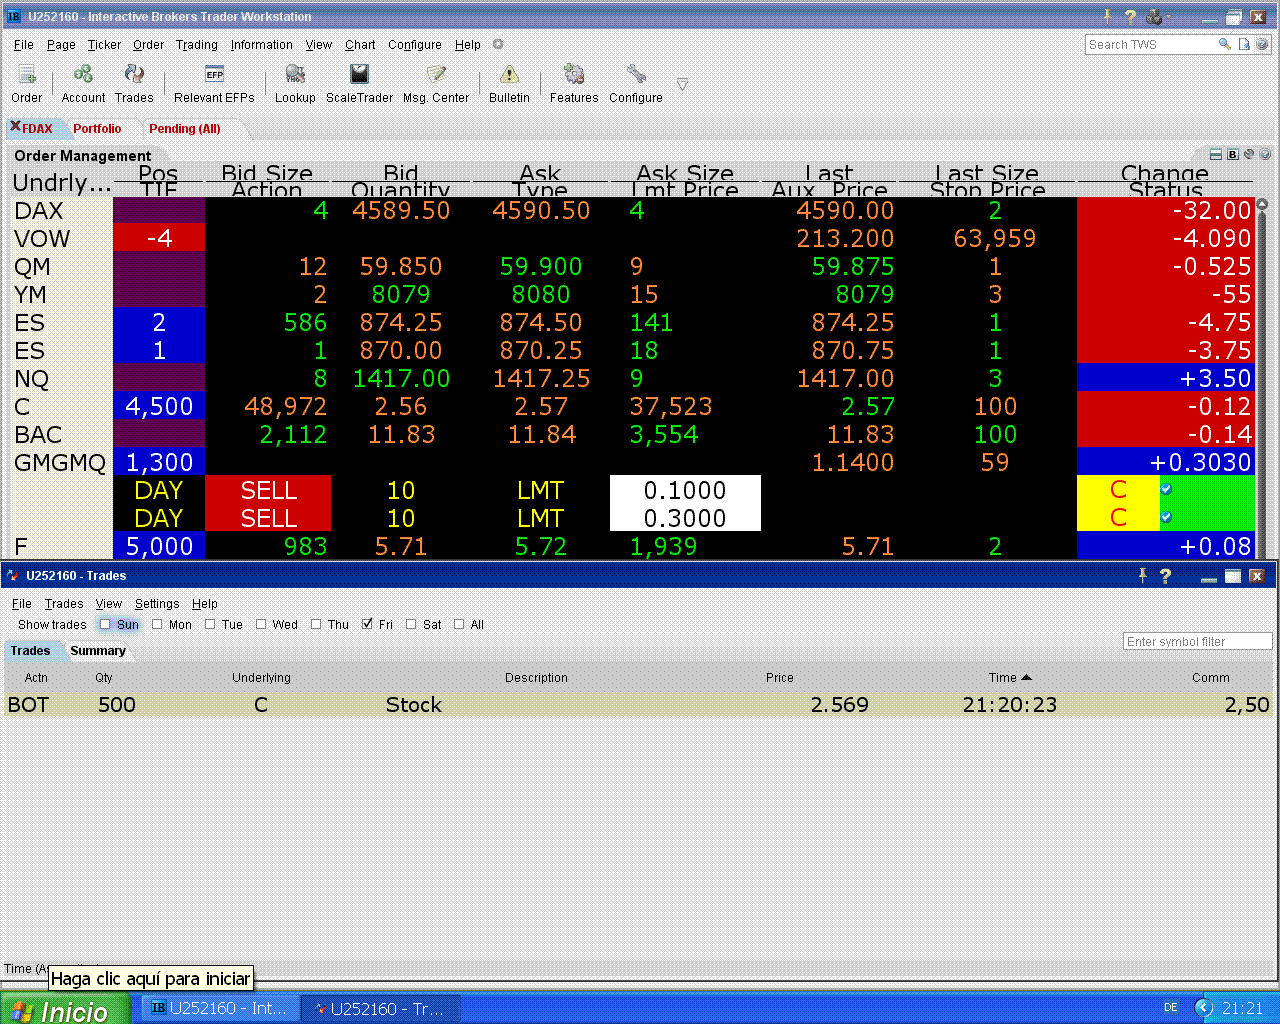Open the Ticker menu
This screenshot has height=1024, width=1280.
click(x=104, y=45)
